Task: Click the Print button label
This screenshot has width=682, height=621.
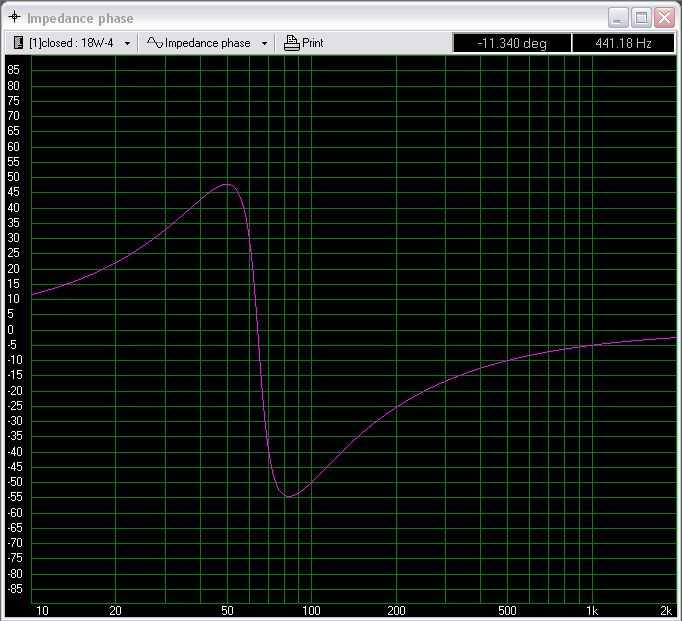Action: tap(313, 43)
